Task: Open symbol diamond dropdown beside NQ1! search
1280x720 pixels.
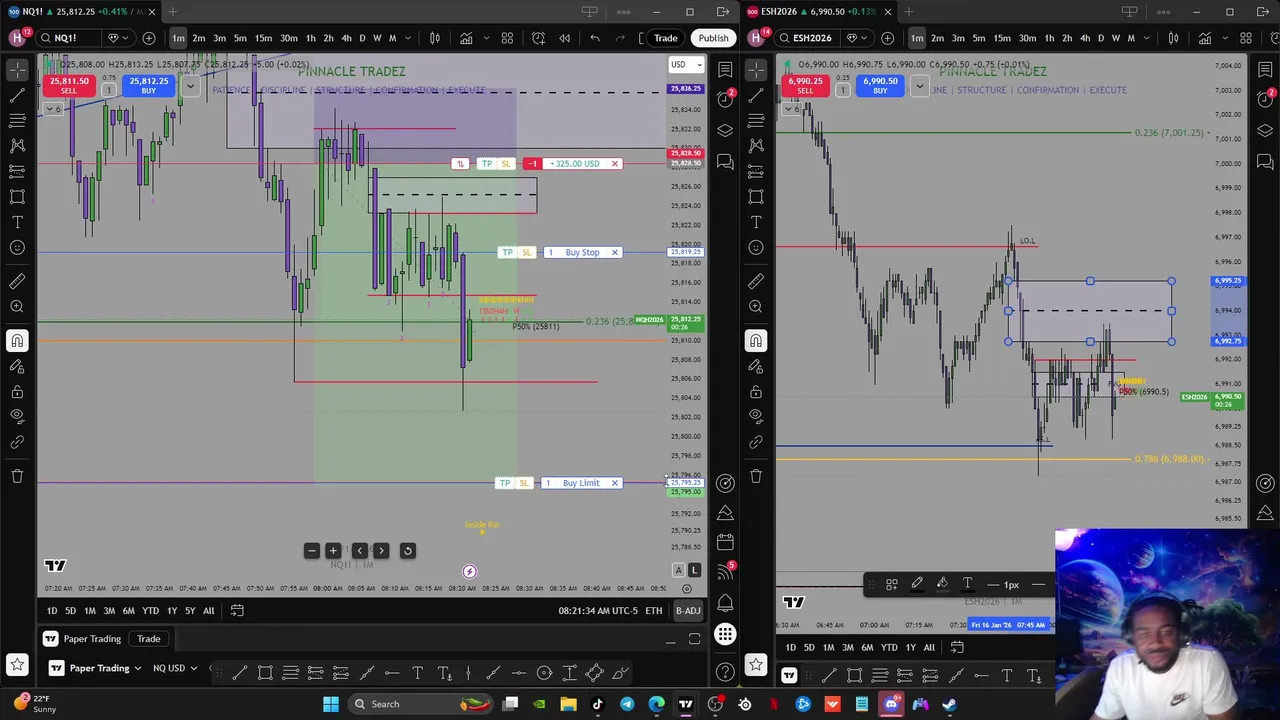Action: [x=116, y=38]
